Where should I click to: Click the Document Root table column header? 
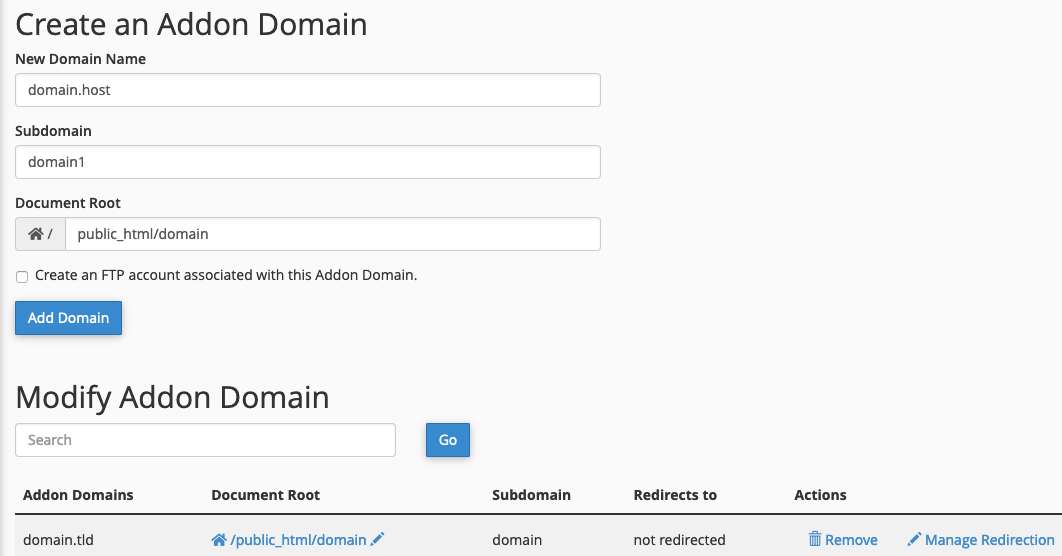(x=266, y=495)
